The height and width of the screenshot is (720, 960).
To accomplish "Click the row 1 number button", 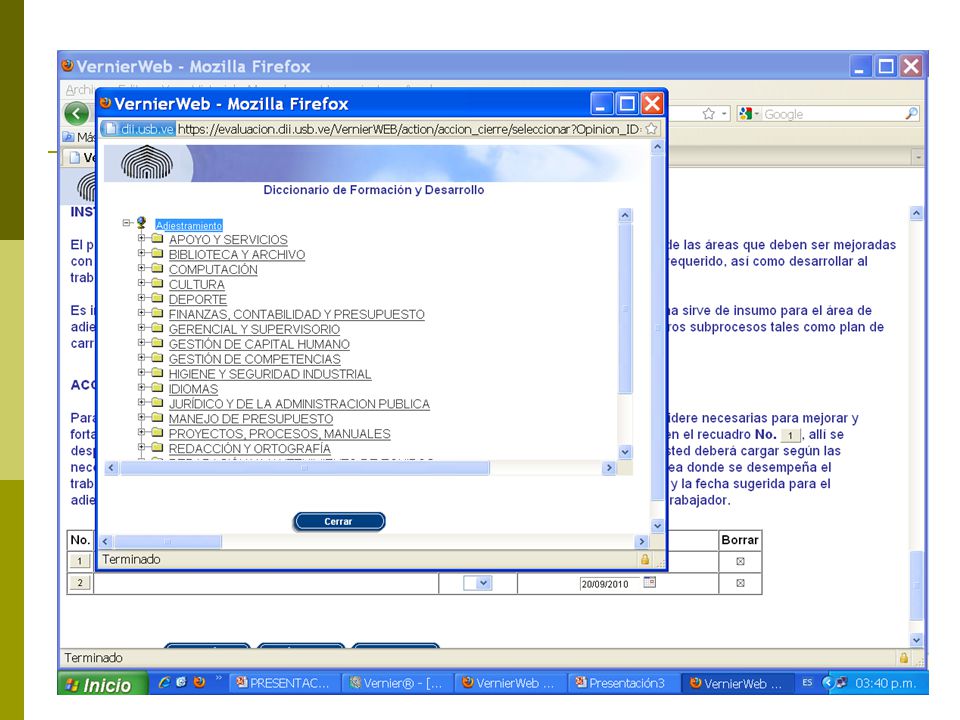I will (x=80, y=560).
